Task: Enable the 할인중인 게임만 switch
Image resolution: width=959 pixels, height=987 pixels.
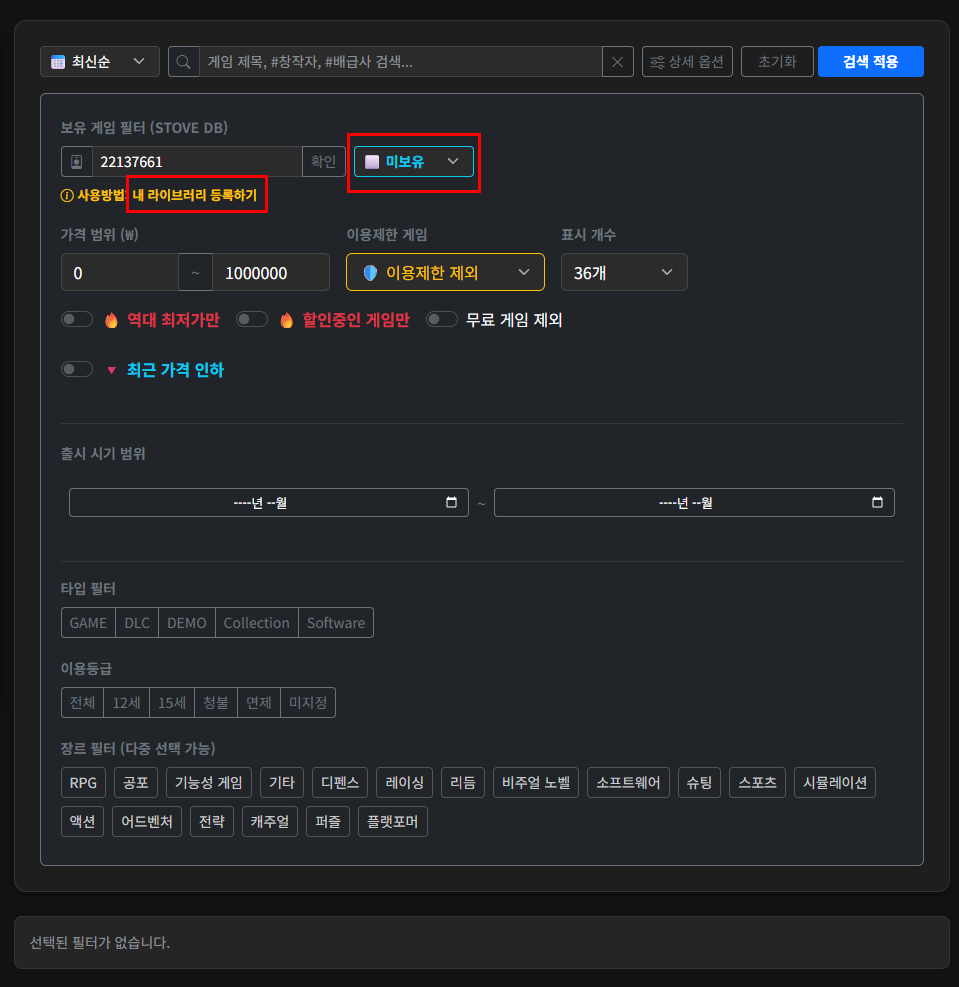Action: [x=252, y=320]
